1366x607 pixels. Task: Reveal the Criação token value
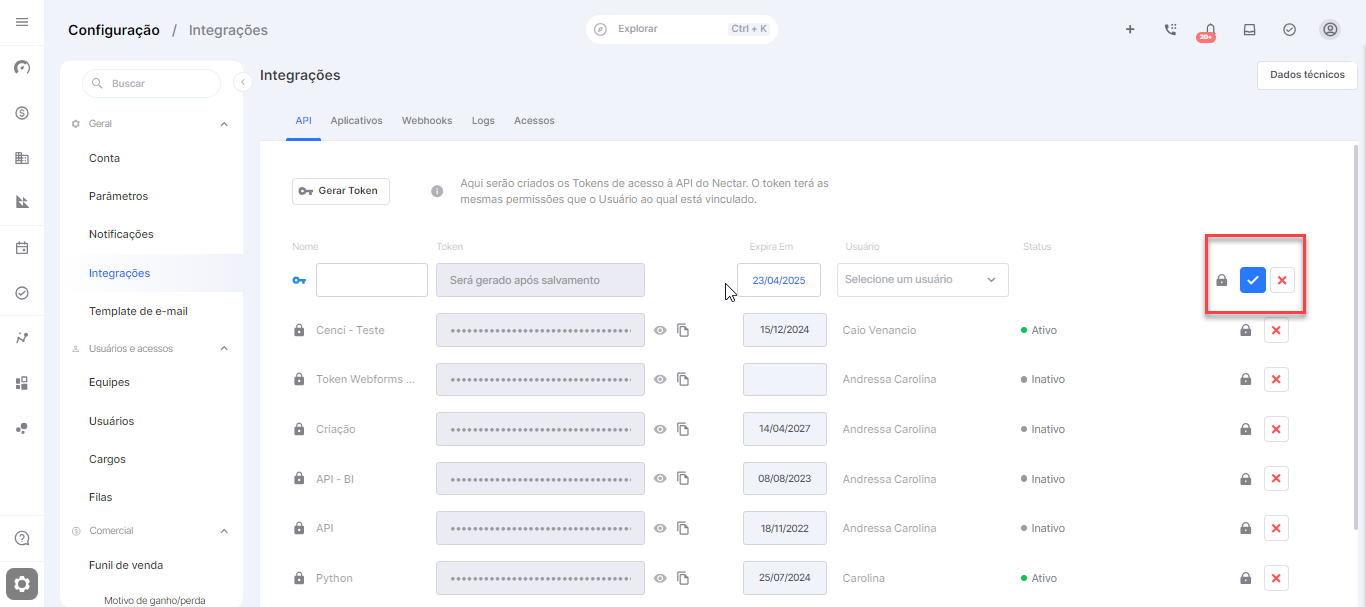click(x=660, y=429)
